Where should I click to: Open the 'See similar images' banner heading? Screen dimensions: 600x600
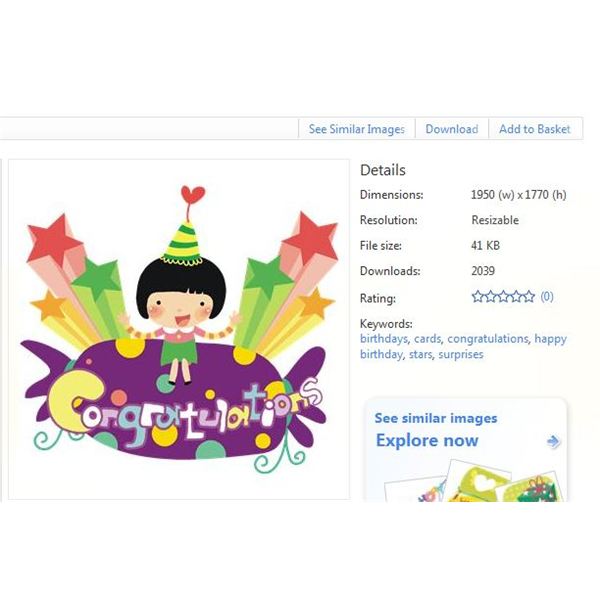pos(436,418)
